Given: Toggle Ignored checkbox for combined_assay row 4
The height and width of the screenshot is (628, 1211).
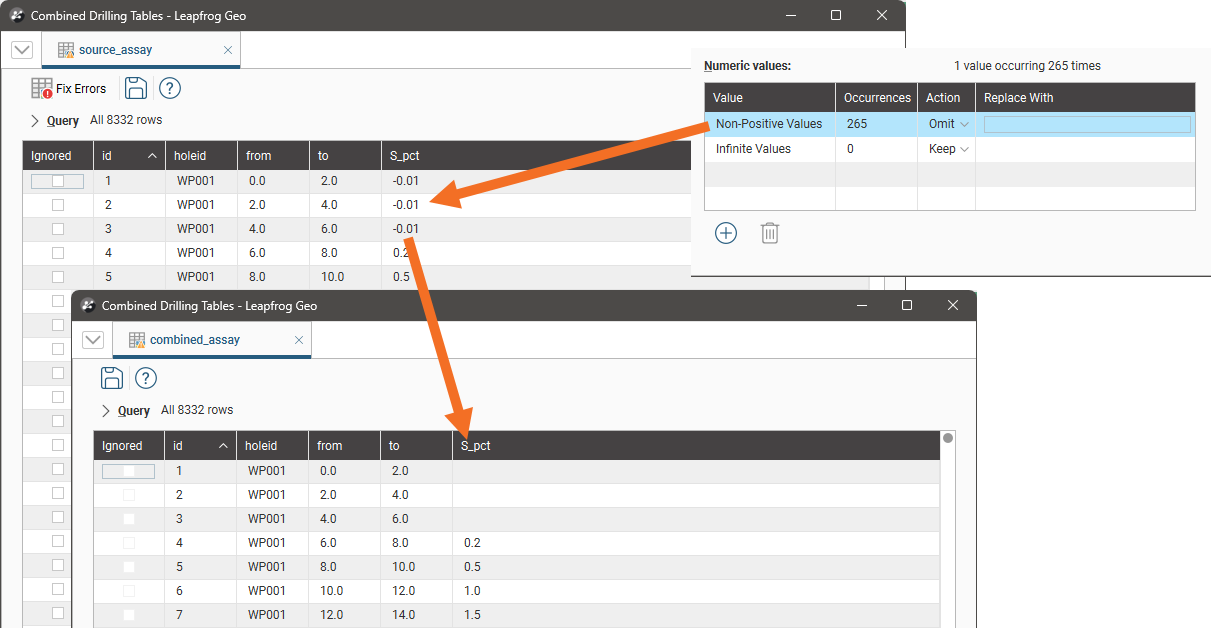Looking at the screenshot, I should coord(129,543).
